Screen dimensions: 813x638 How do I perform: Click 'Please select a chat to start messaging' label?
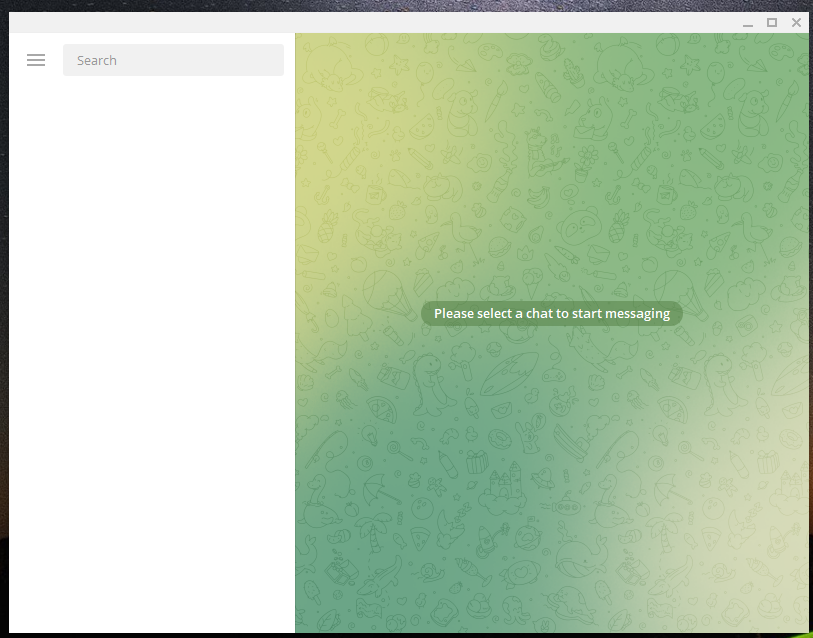(552, 313)
